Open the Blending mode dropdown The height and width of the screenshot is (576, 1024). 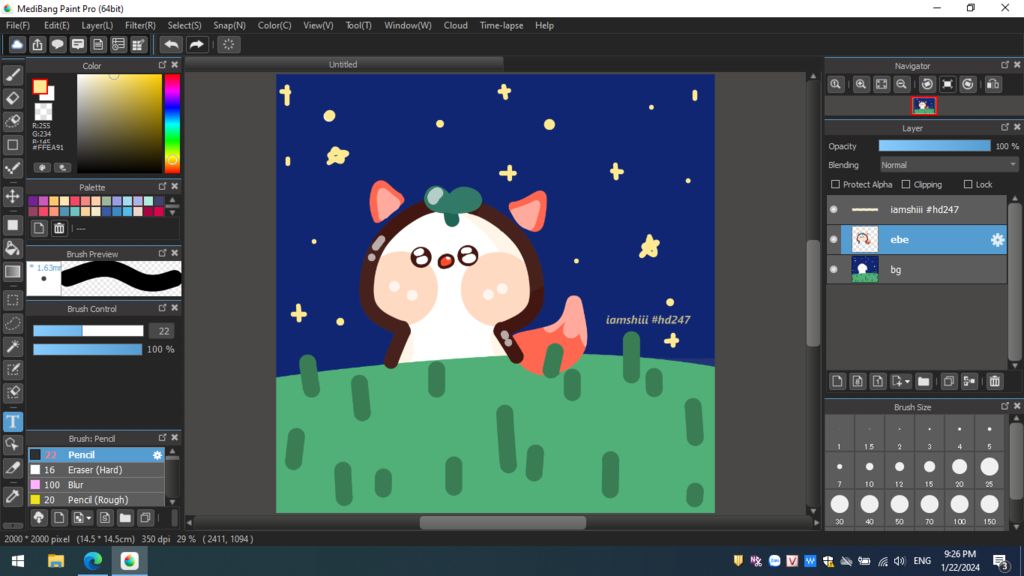(x=949, y=165)
